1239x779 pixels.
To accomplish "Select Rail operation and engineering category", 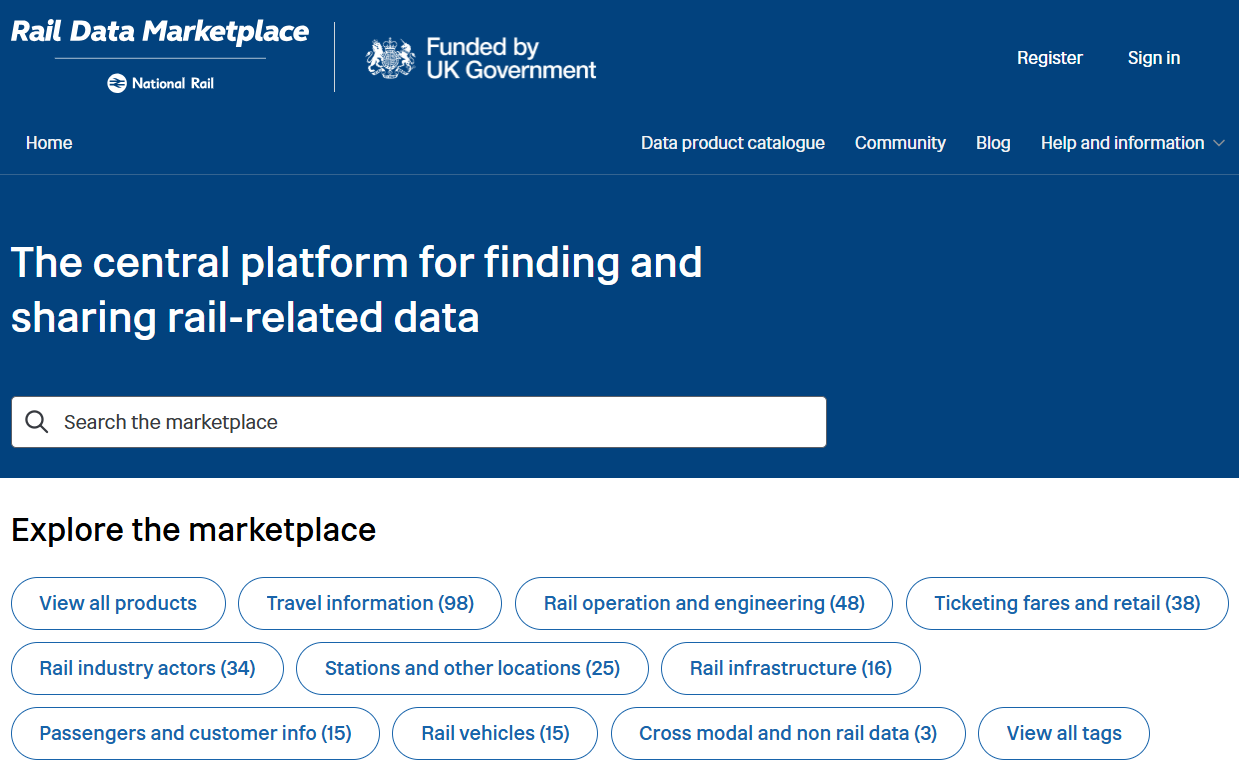I will tap(703, 603).
